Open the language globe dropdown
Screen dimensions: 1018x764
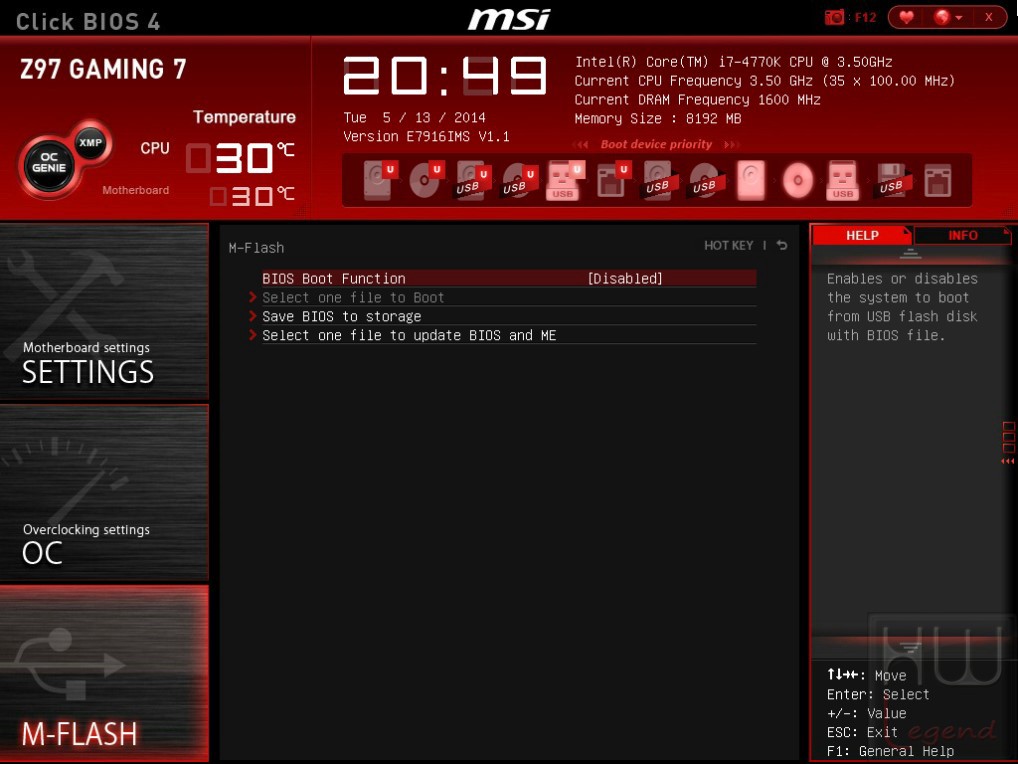coord(947,18)
